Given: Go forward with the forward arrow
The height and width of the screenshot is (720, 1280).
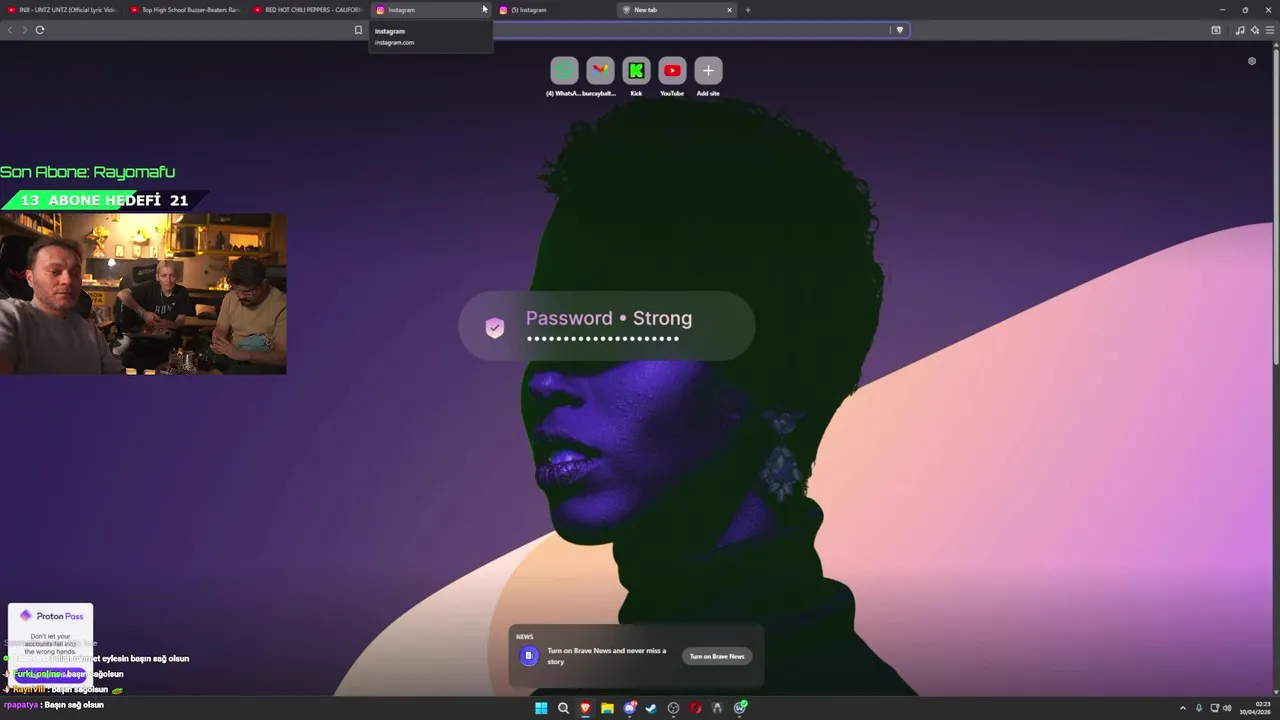Looking at the screenshot, I should point(25,30).
